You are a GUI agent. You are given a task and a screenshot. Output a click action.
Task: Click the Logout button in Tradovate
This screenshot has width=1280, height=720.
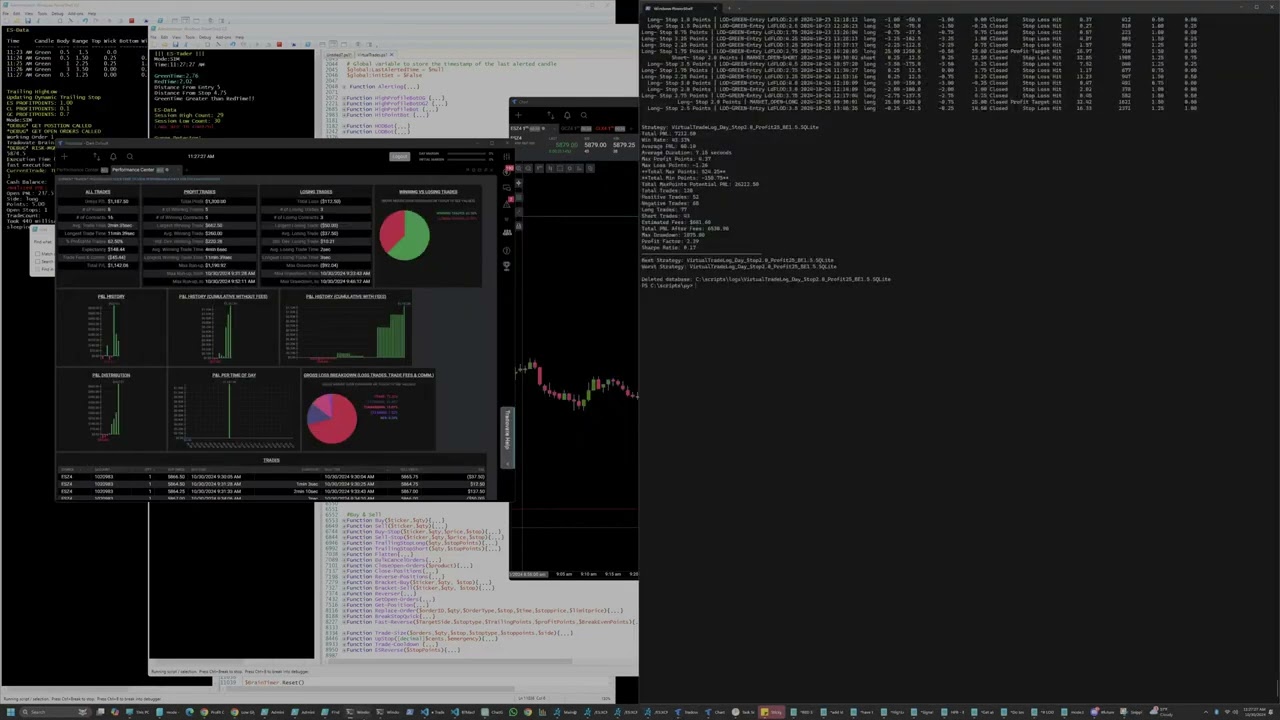click(x=400, y=156)
